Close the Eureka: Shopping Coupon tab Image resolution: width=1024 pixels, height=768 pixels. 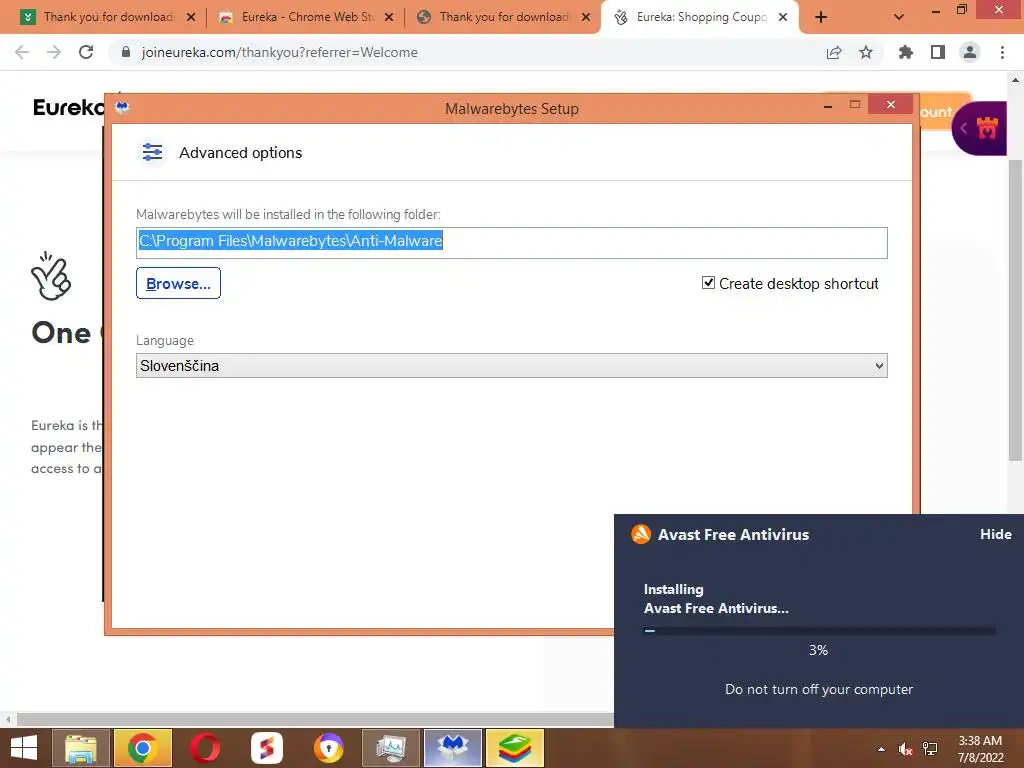click(782, 17)
